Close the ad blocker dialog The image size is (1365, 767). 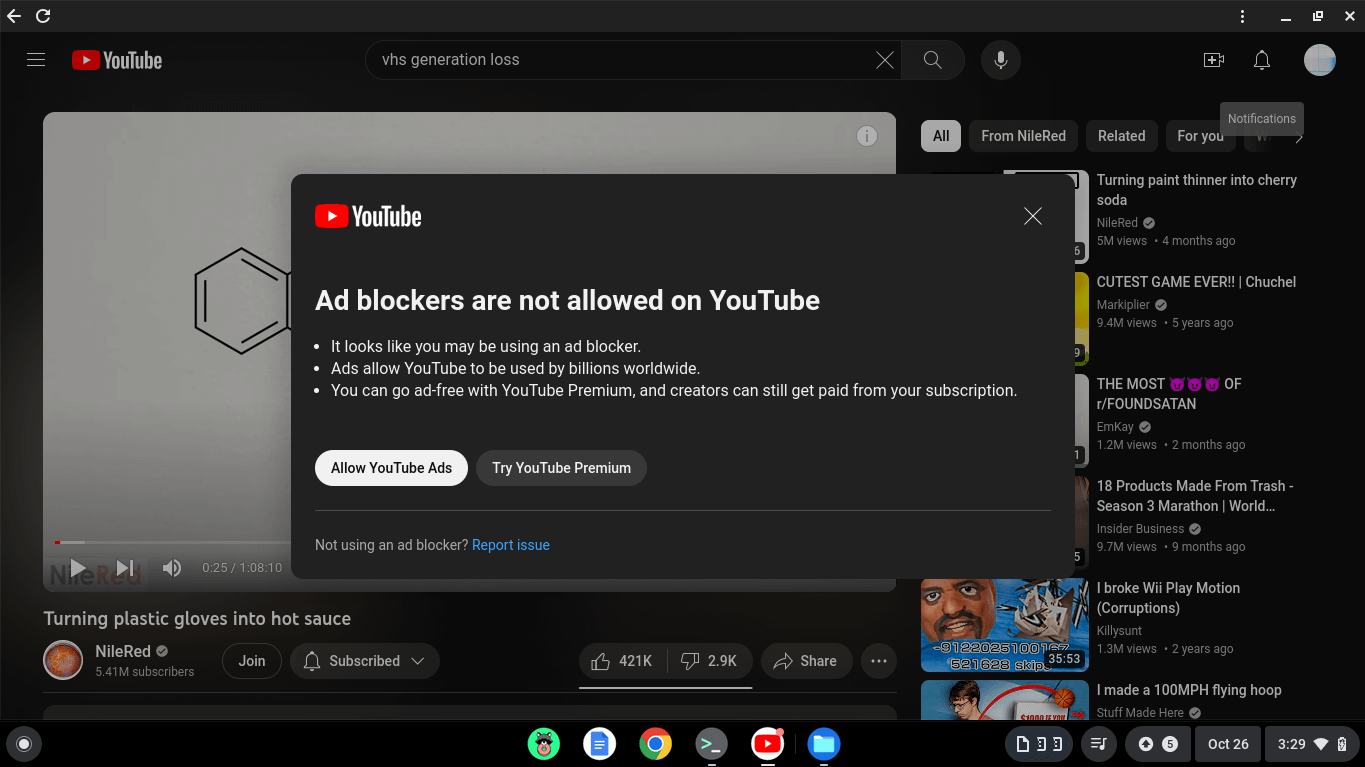[x=1033, y=216]
